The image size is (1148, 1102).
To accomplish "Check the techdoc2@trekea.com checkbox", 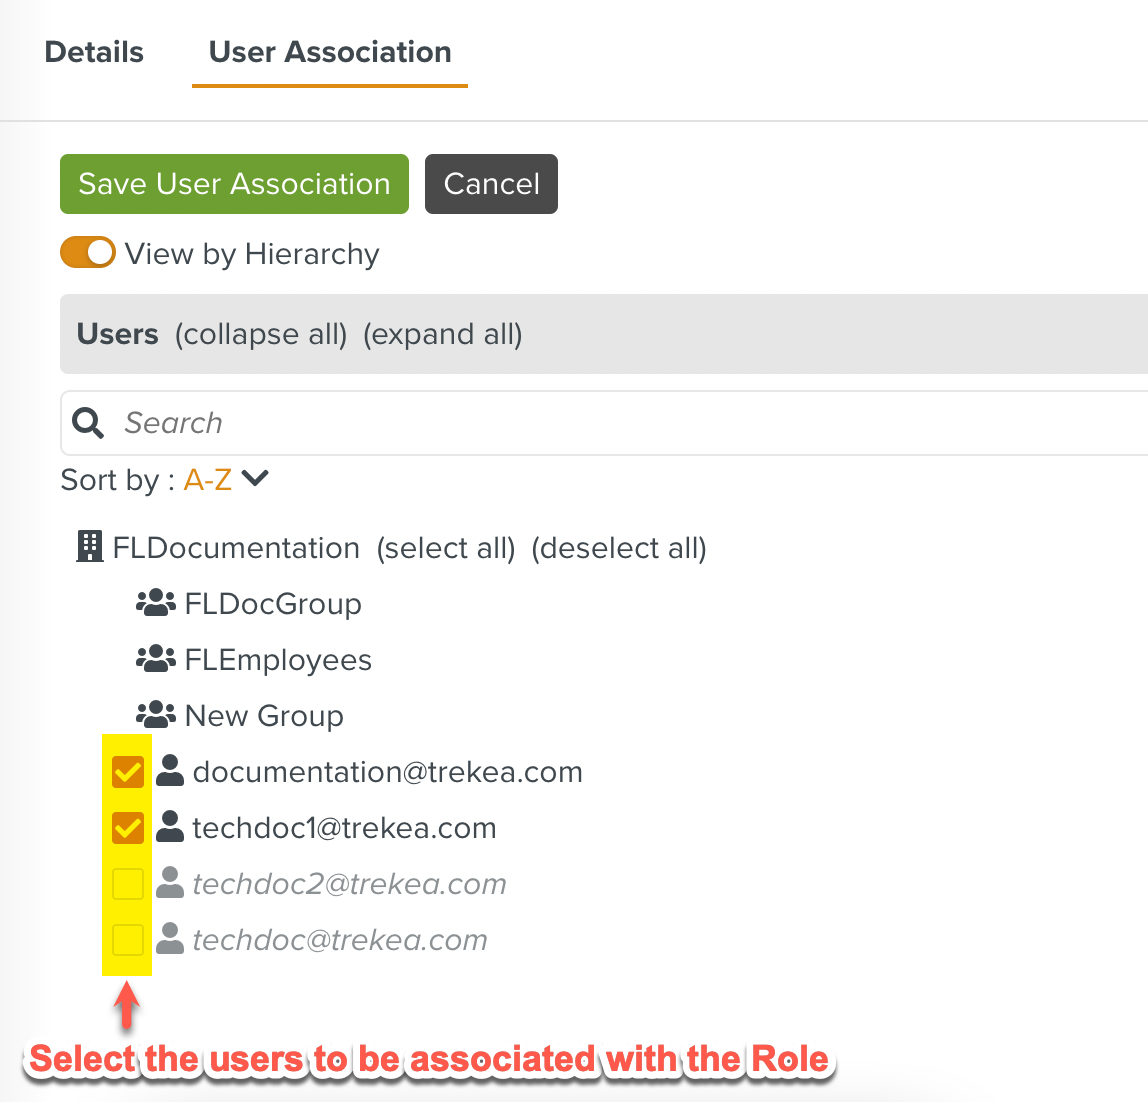I will pos(128,884).
